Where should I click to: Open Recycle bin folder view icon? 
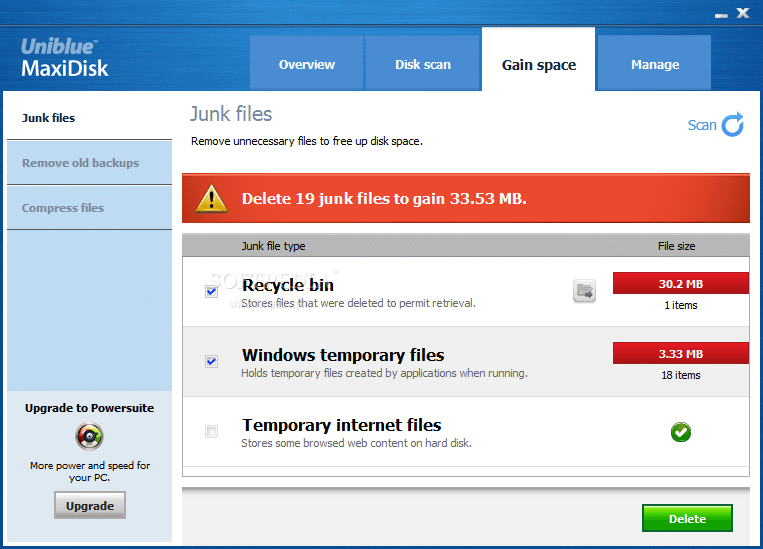click(x=584, y=291)
